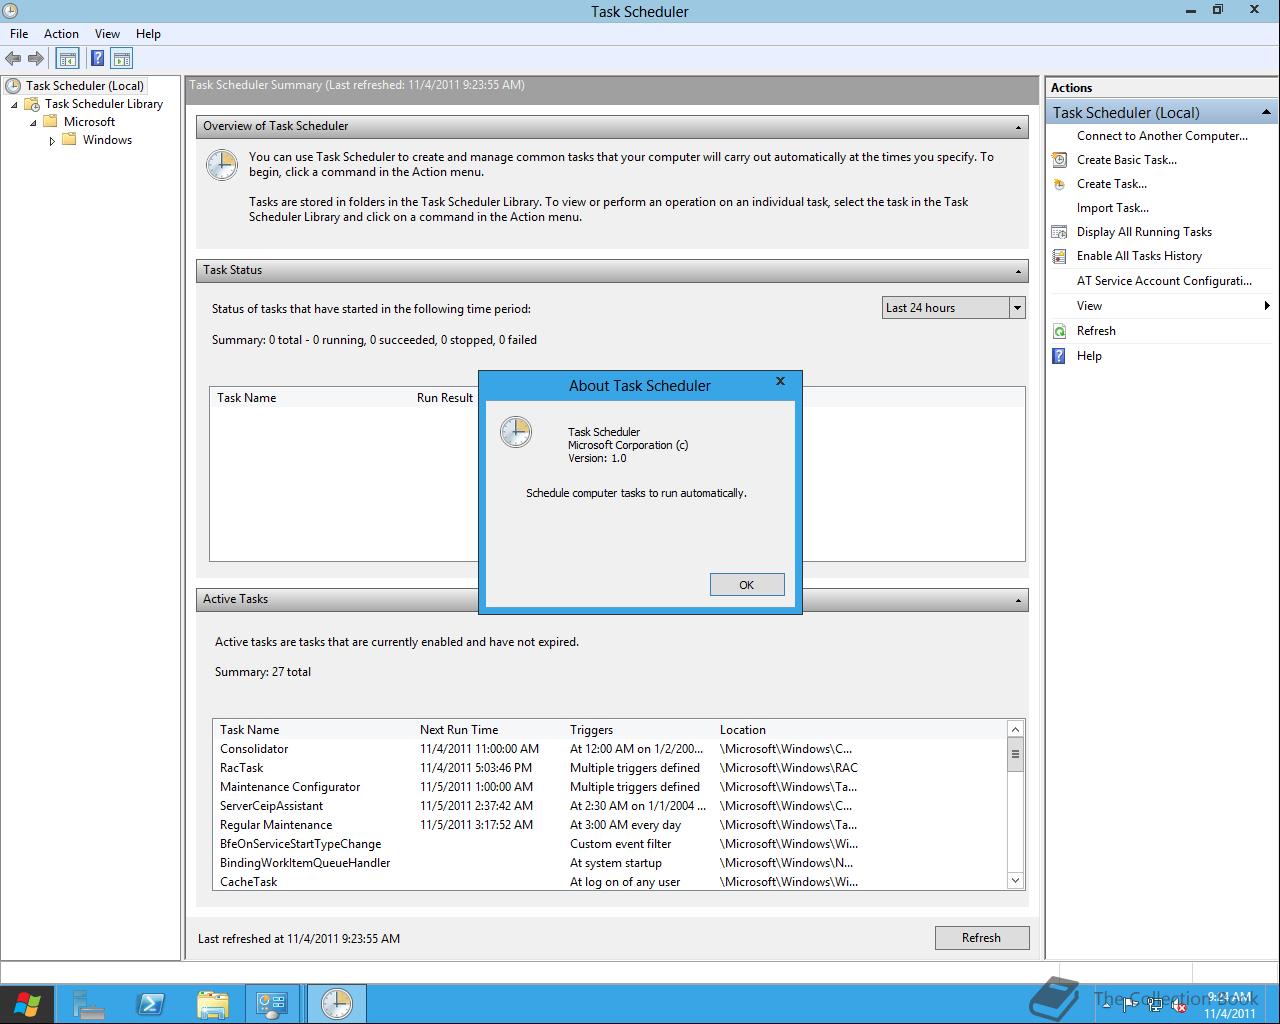This screenshot has height=1024, width=1280.
Task: Select the Task Scheduler (Local) clock icon
Action: pyautogui.click(x=13, y=86)
